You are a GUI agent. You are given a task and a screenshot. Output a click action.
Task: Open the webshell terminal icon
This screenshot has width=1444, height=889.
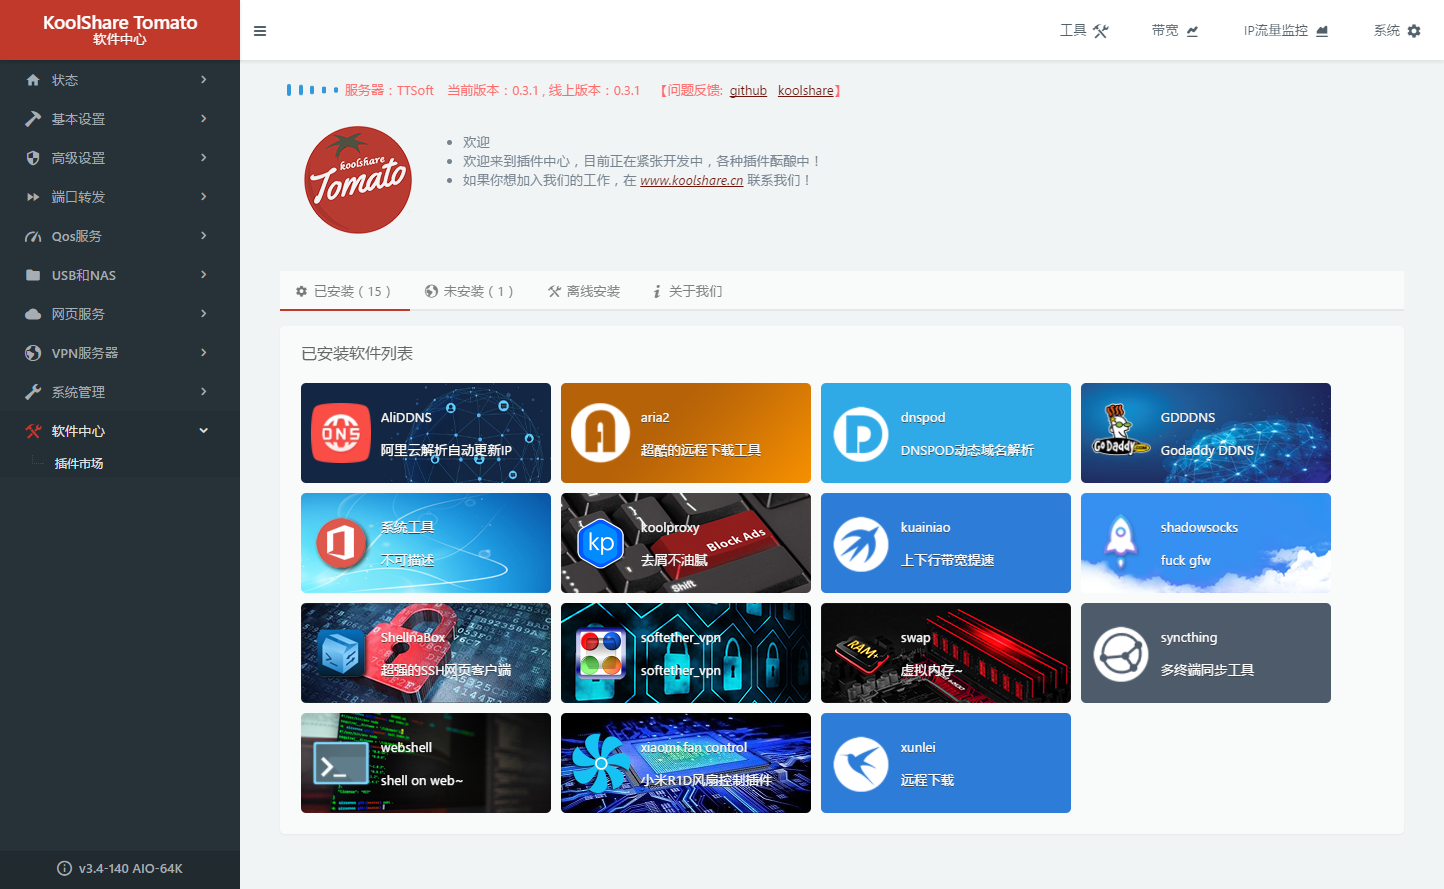point(341,765)
